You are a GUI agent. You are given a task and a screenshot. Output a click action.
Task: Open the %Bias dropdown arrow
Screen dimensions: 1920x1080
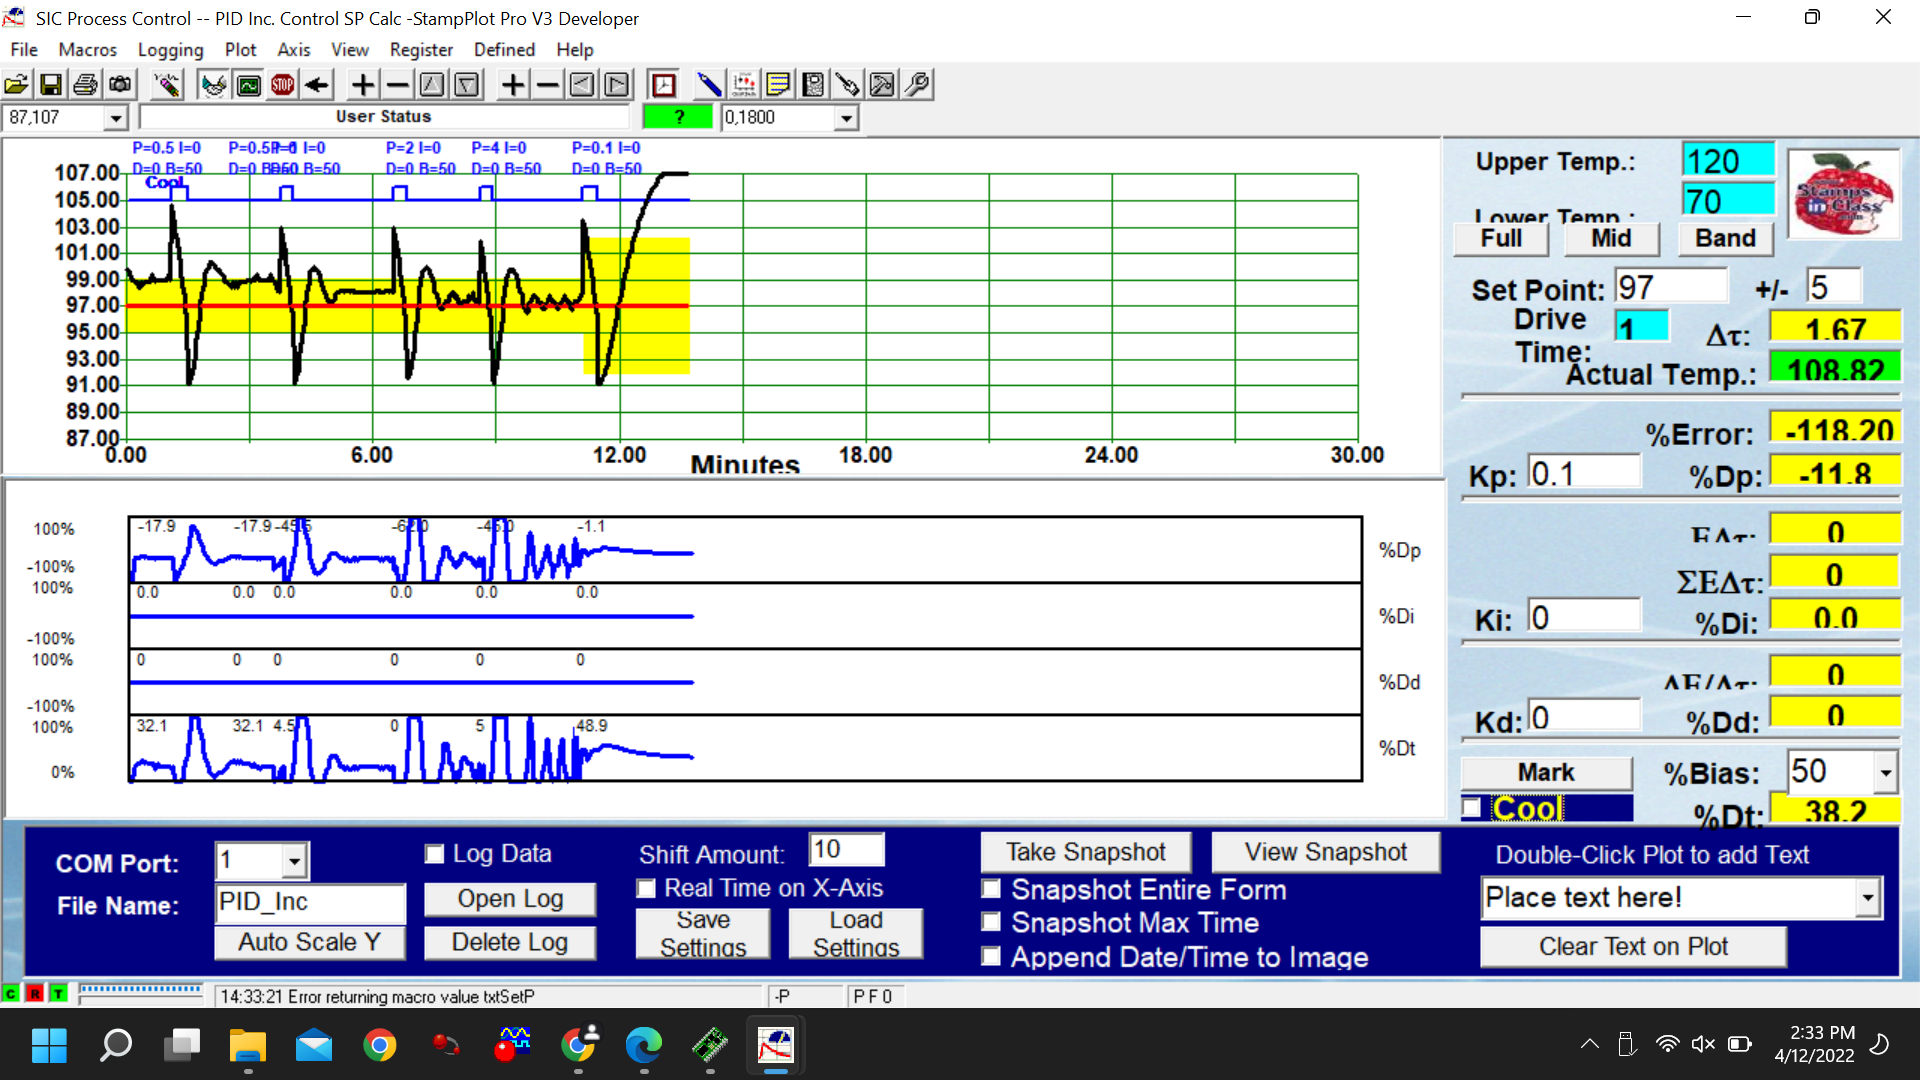click(x=1885, y=773)
